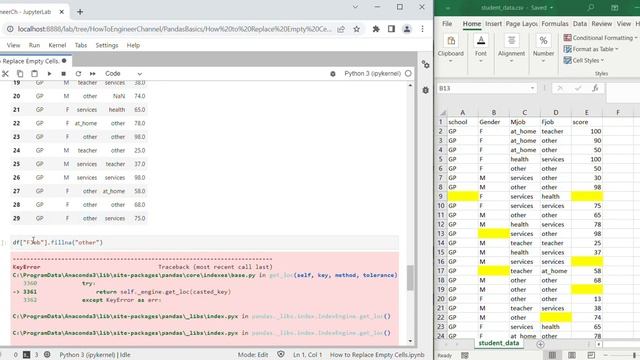Click the notebook trust shield status icon

click(x=281, y=354)
